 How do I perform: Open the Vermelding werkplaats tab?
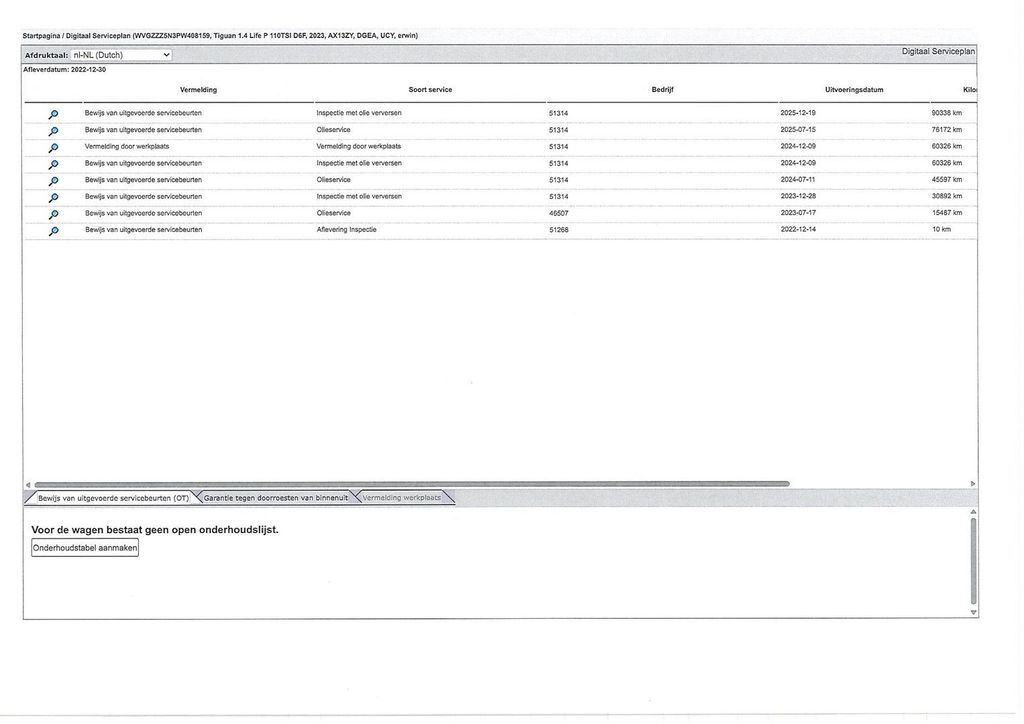coord(402,497)
